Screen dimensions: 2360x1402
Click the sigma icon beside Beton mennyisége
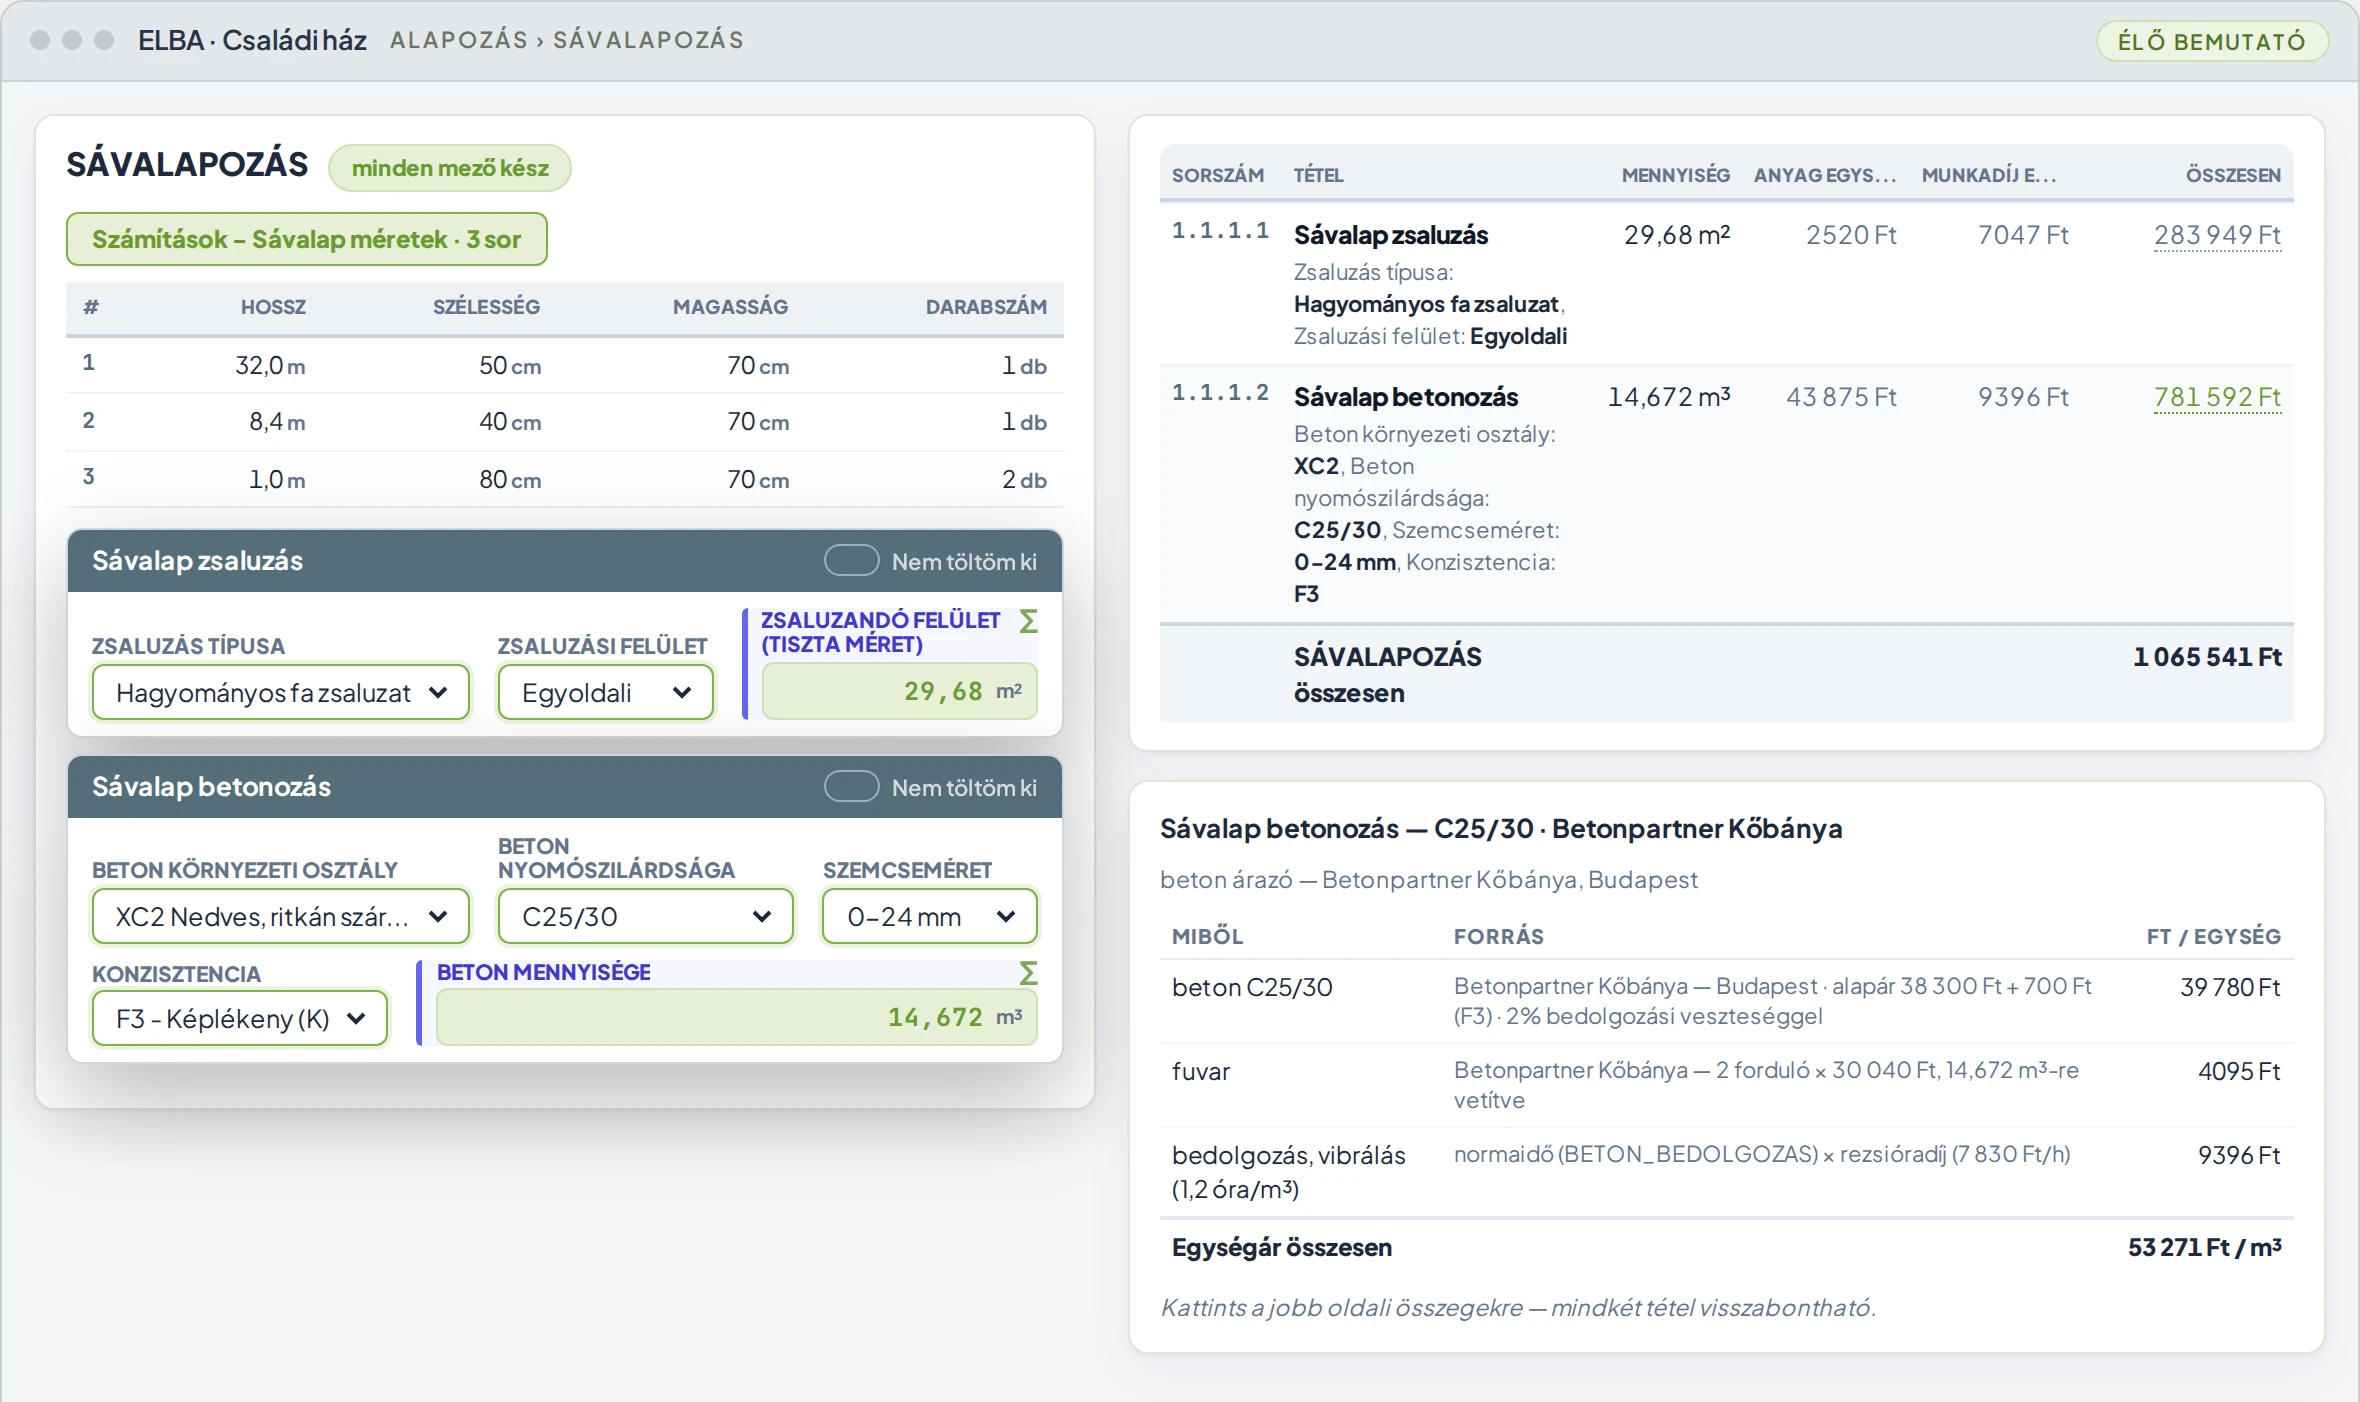1028,973
